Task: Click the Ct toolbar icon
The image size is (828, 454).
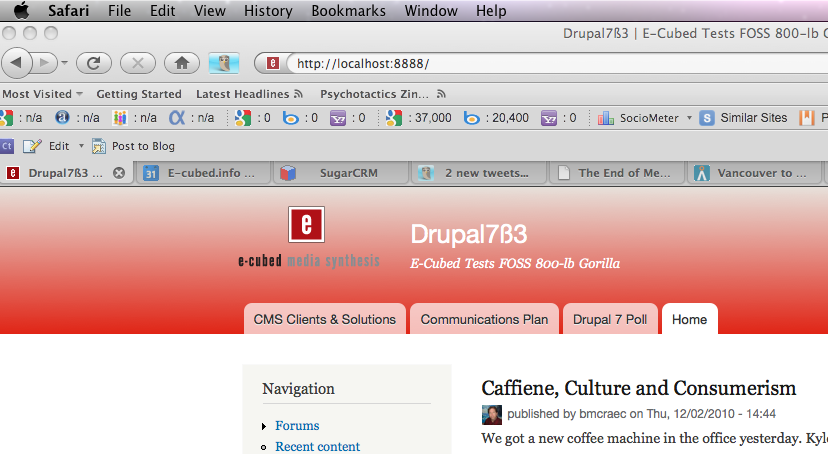Action: coord(7,146)
